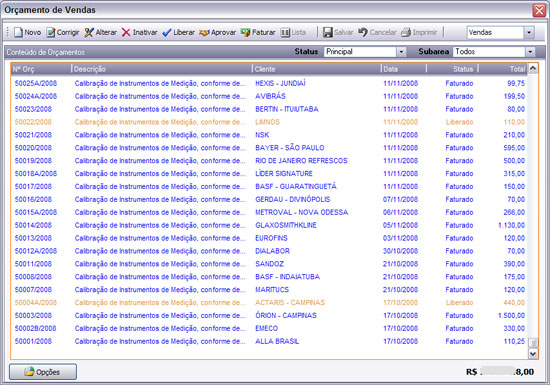Click client BASF - GUARATINGUETÁ
This screenshot has height=385, width=550.
click(x=296, y=186)
